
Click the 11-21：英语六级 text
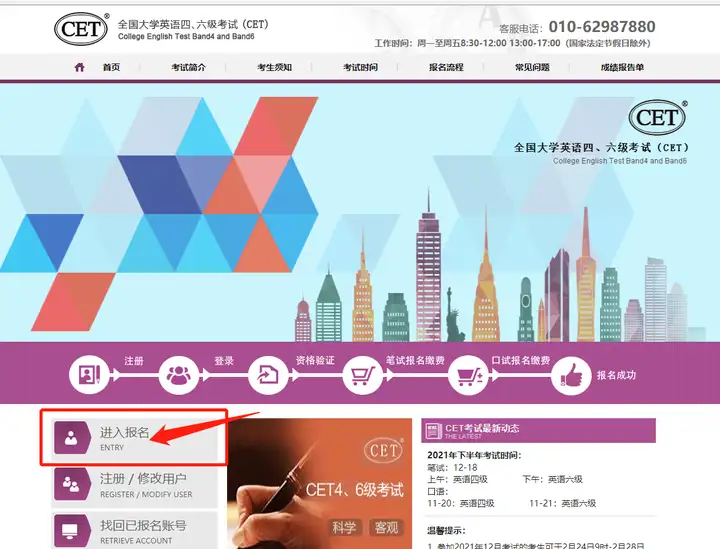click(562, 503)
